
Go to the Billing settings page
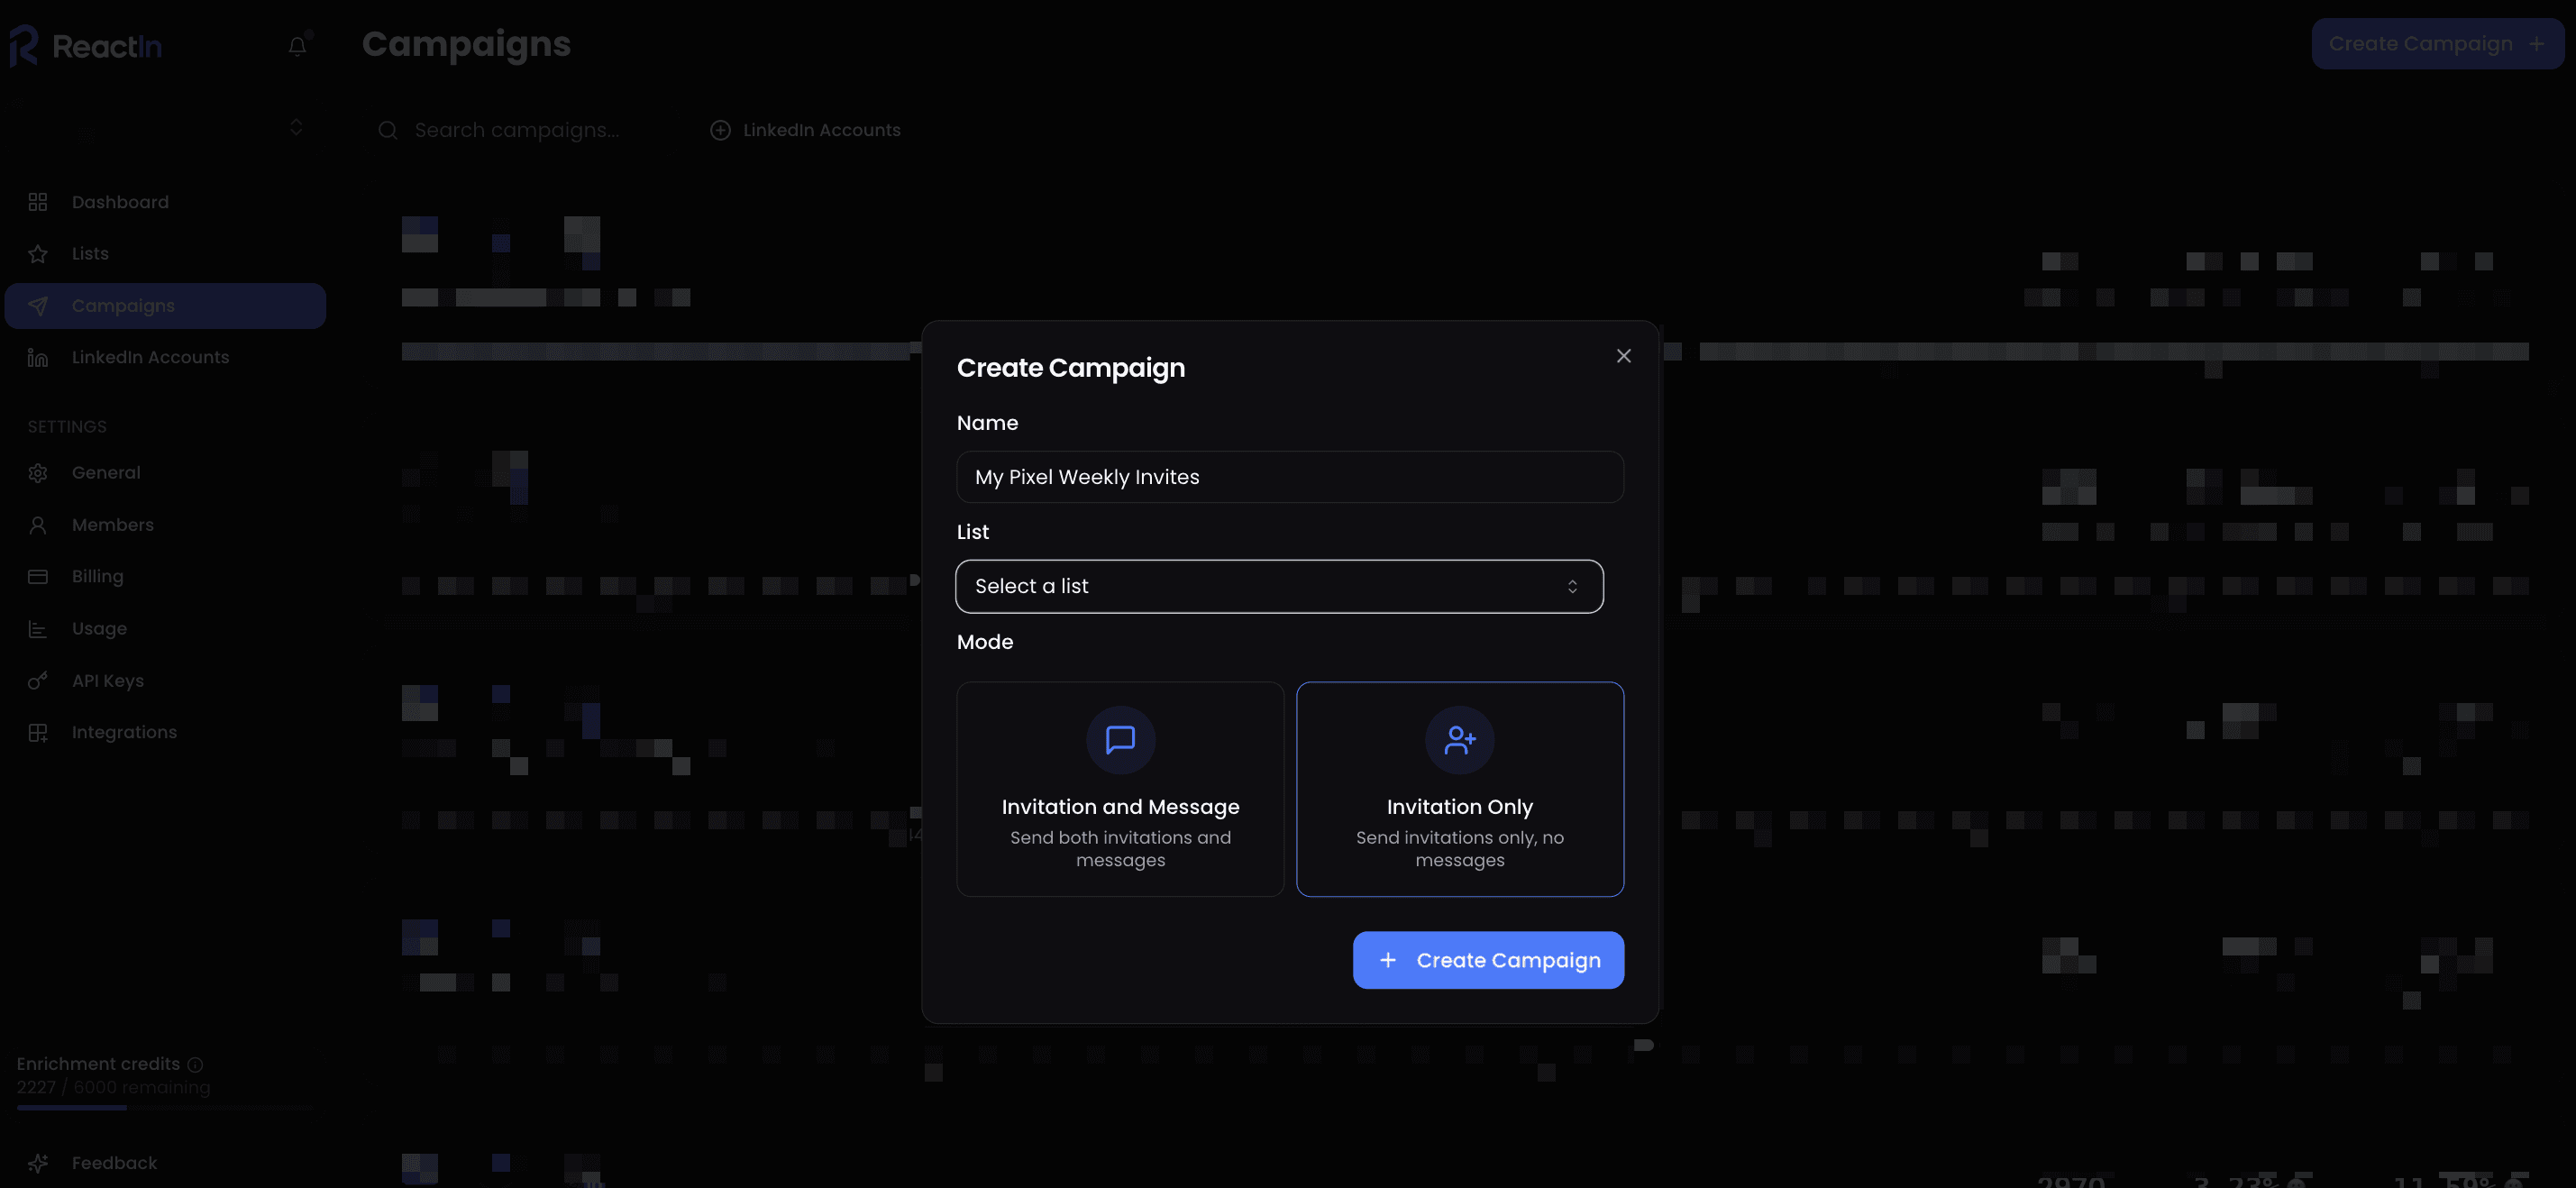coord(97,577)
